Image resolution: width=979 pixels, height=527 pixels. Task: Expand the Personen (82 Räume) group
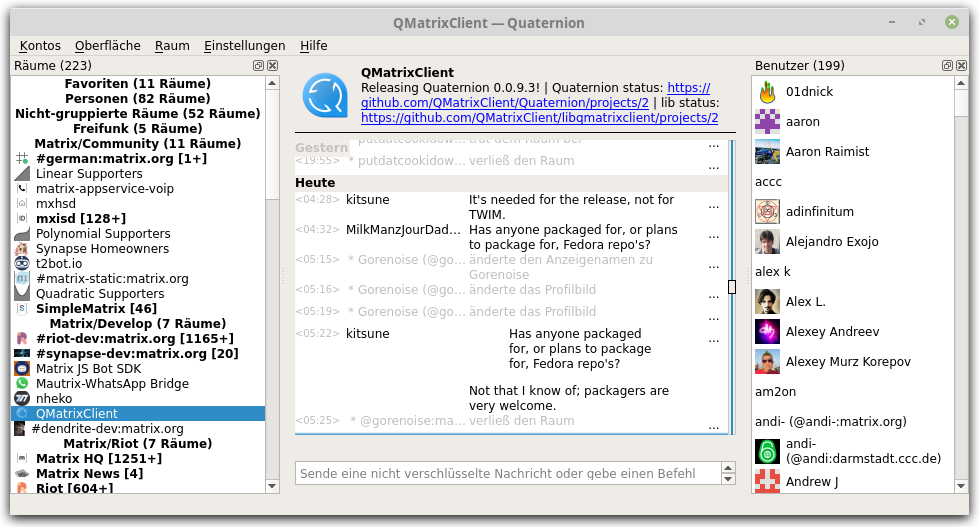(x=137, y=99)
